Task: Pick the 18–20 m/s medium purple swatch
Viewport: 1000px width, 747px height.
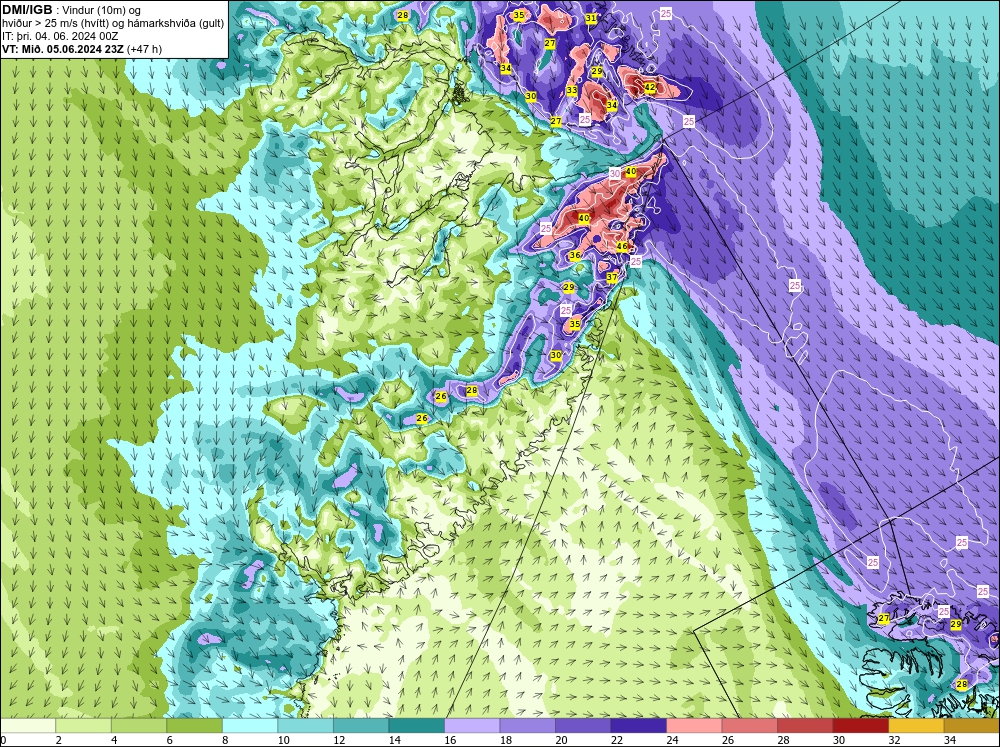Action: coord(527,725)
